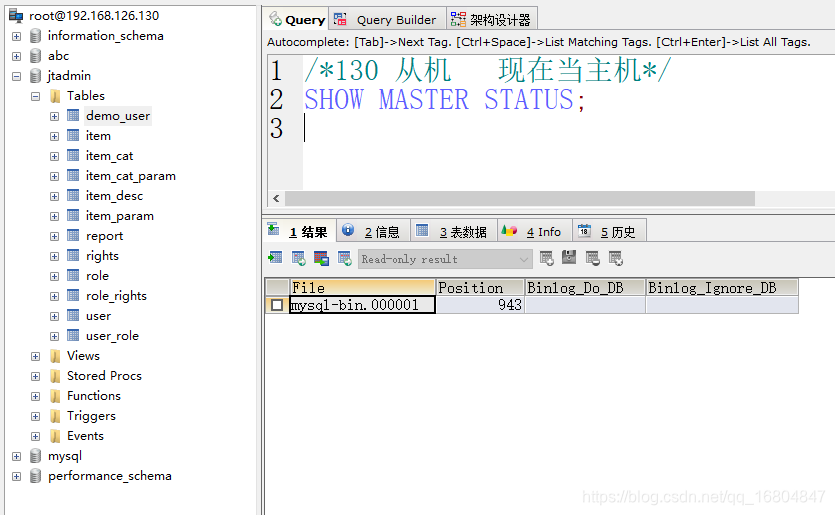
Task: Click the delete row grid icon
Action: [593, 258]
